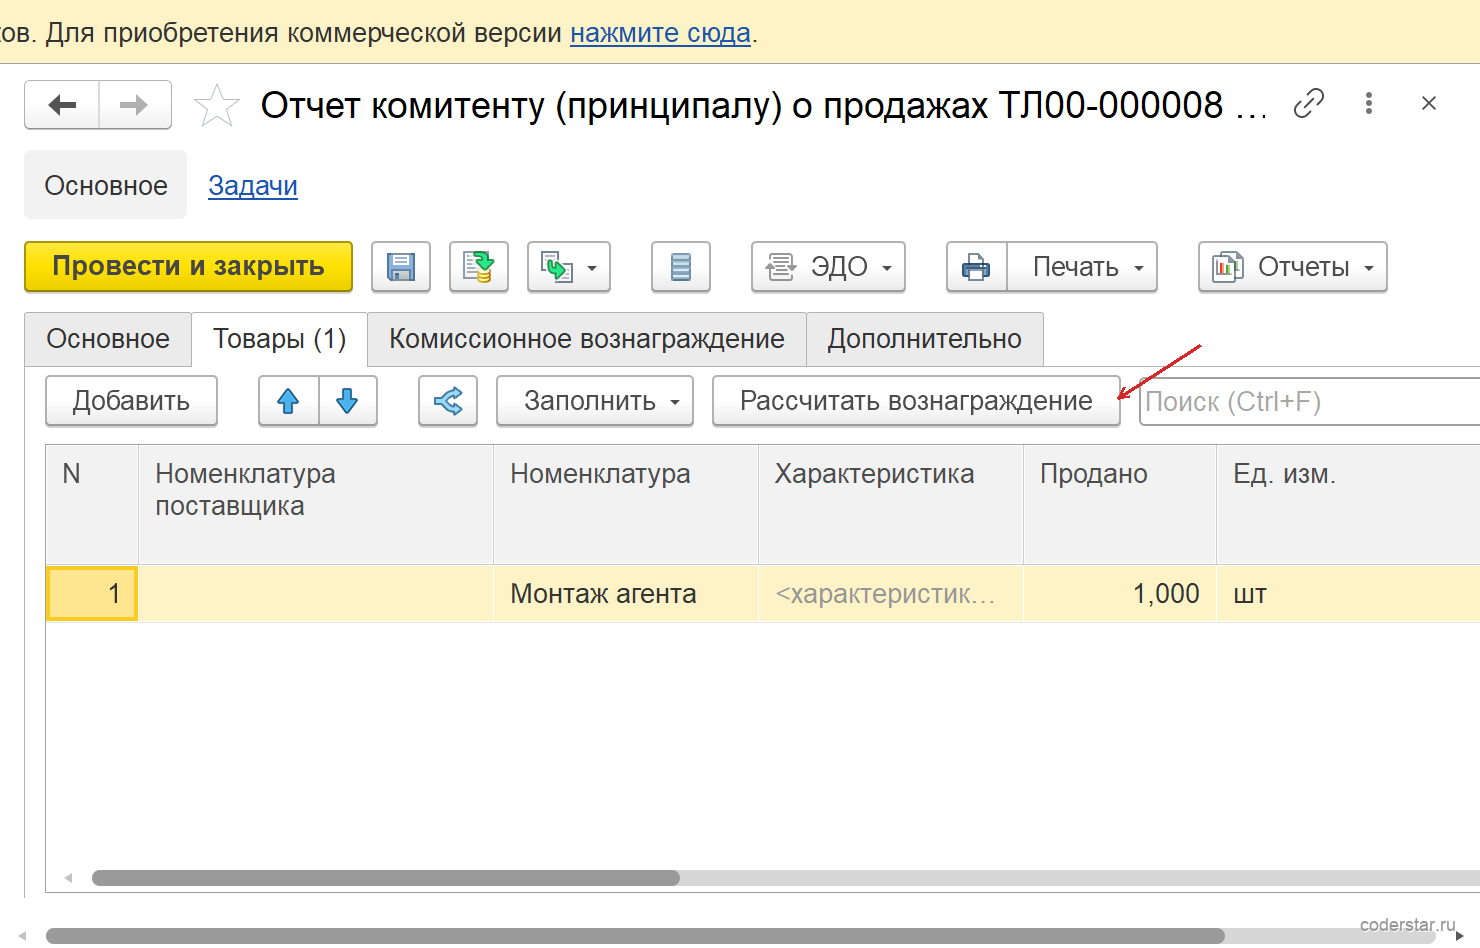Screen dimensions: 1480x948
Task: Expand the ЭДО dropdown
Action: pyautogui.click(x=828, y=267)
